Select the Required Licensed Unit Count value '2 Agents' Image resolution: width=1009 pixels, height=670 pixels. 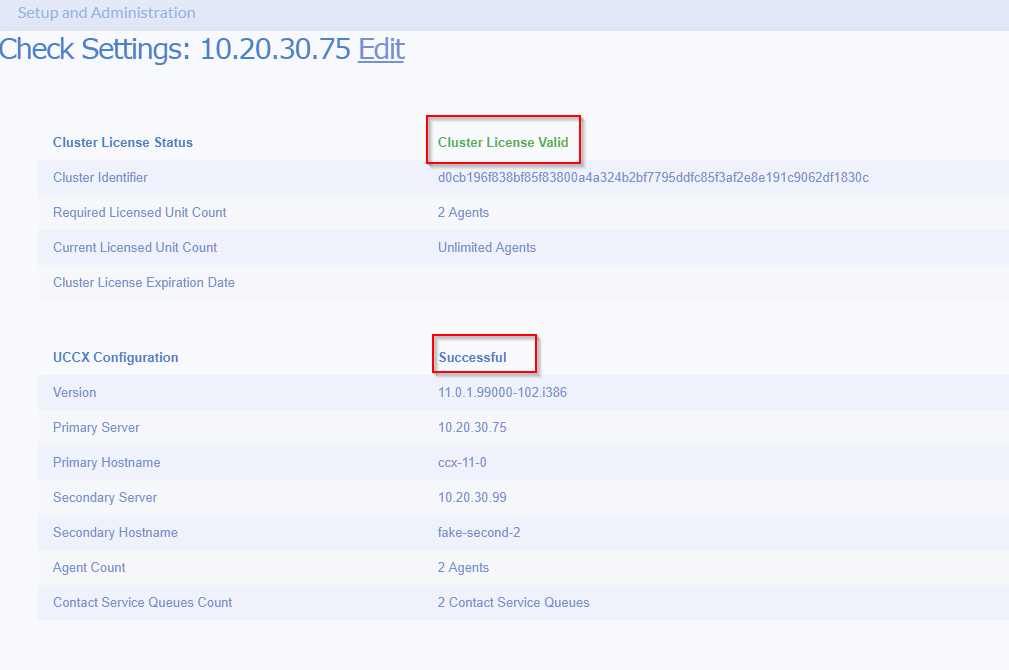(x=463, y=212)
